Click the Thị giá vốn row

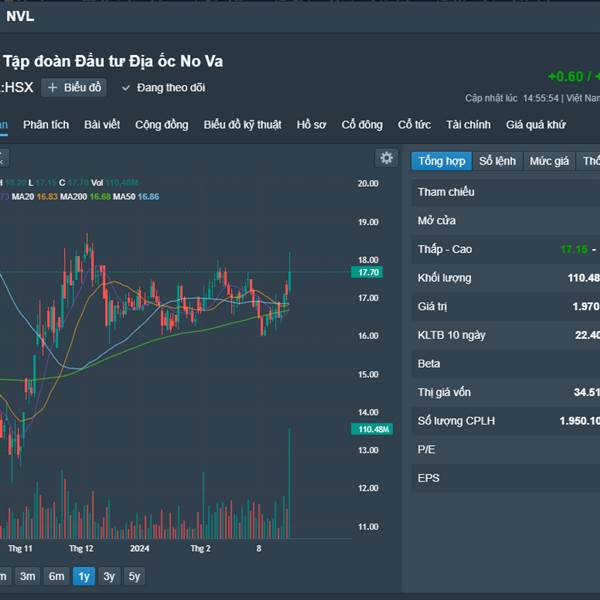(x=506, y=392)
